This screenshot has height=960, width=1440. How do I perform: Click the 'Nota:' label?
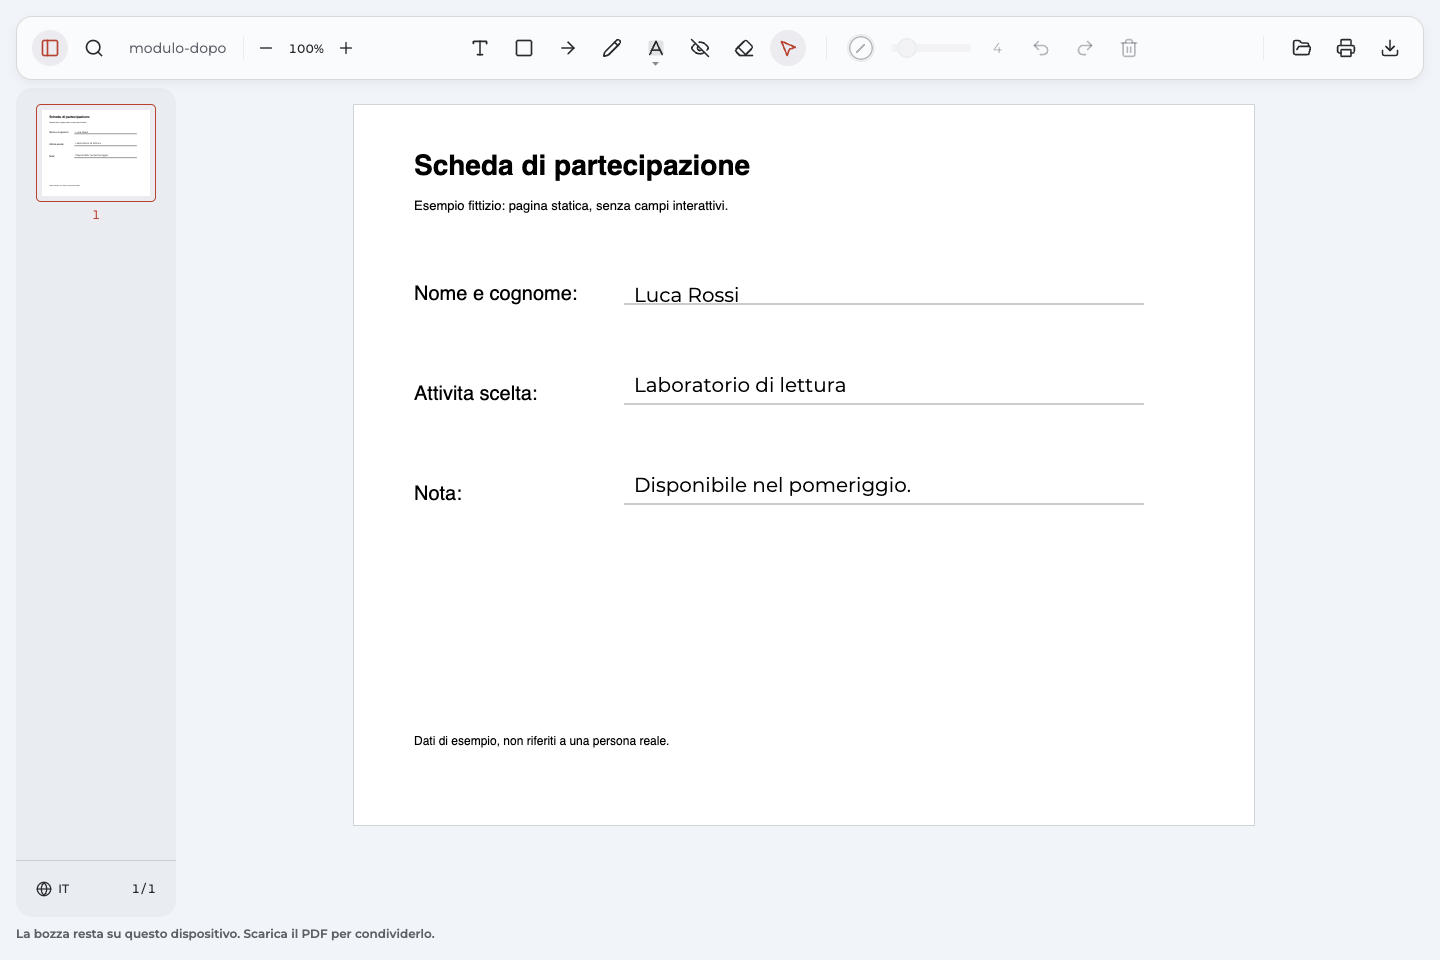[x=438, y=493]
